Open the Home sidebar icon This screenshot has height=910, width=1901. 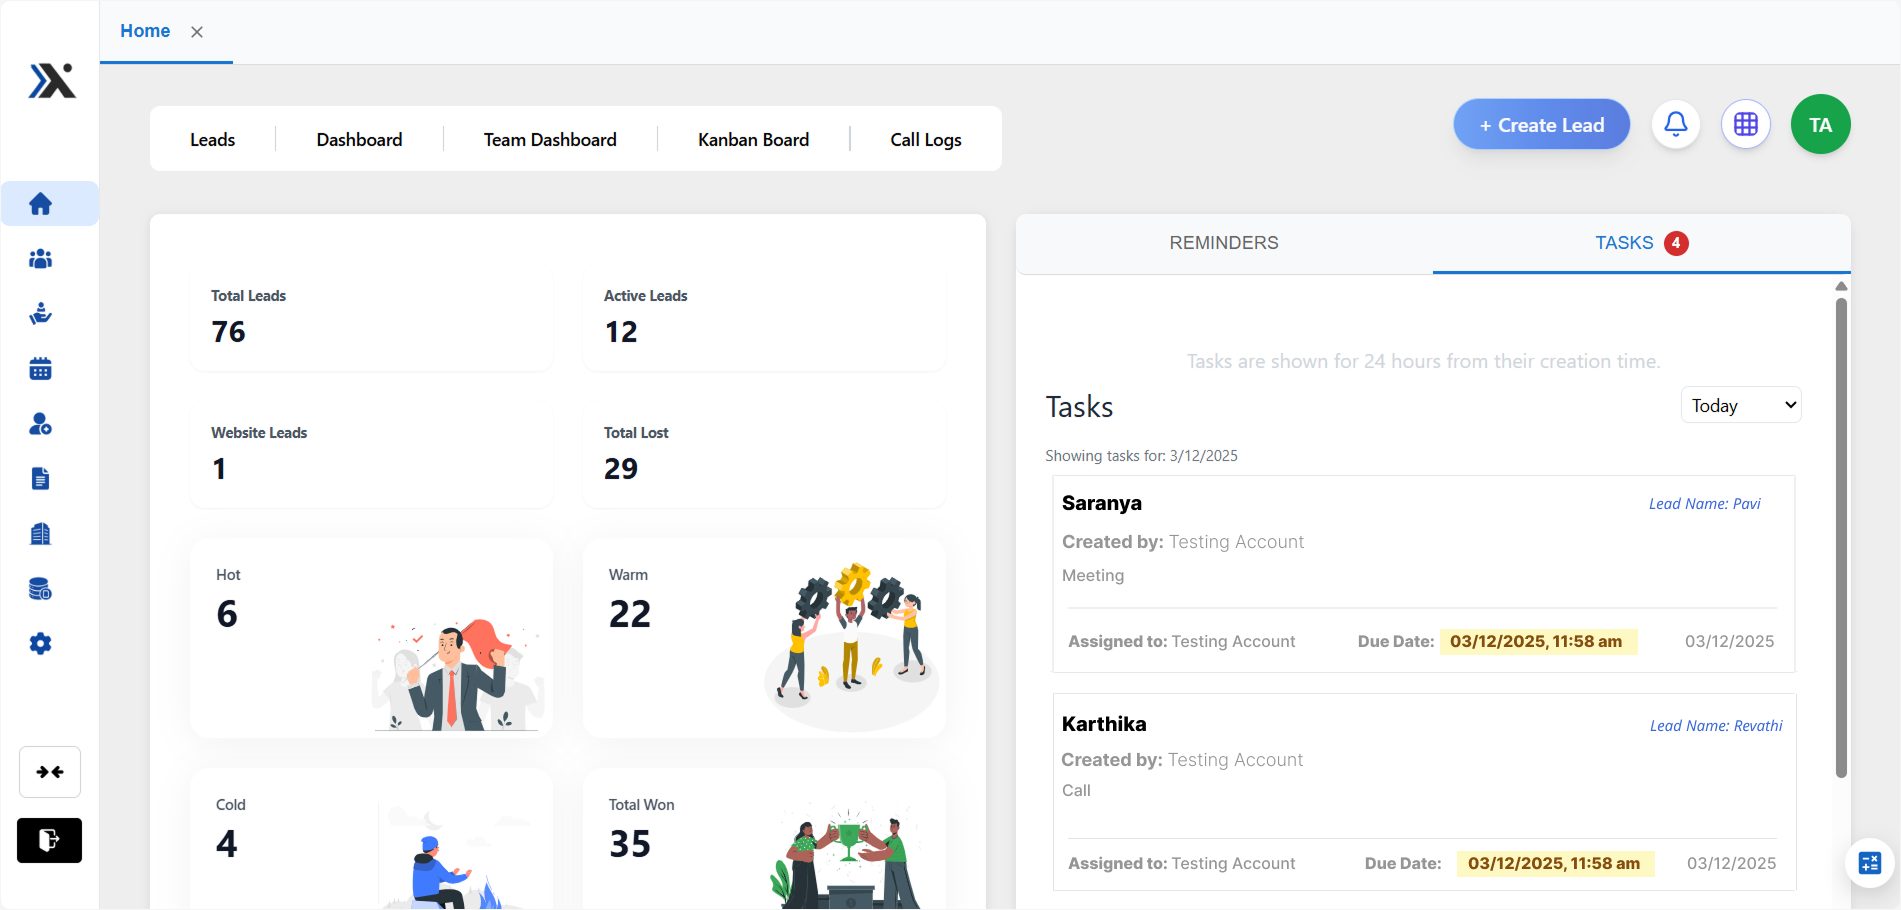(41, 204)
